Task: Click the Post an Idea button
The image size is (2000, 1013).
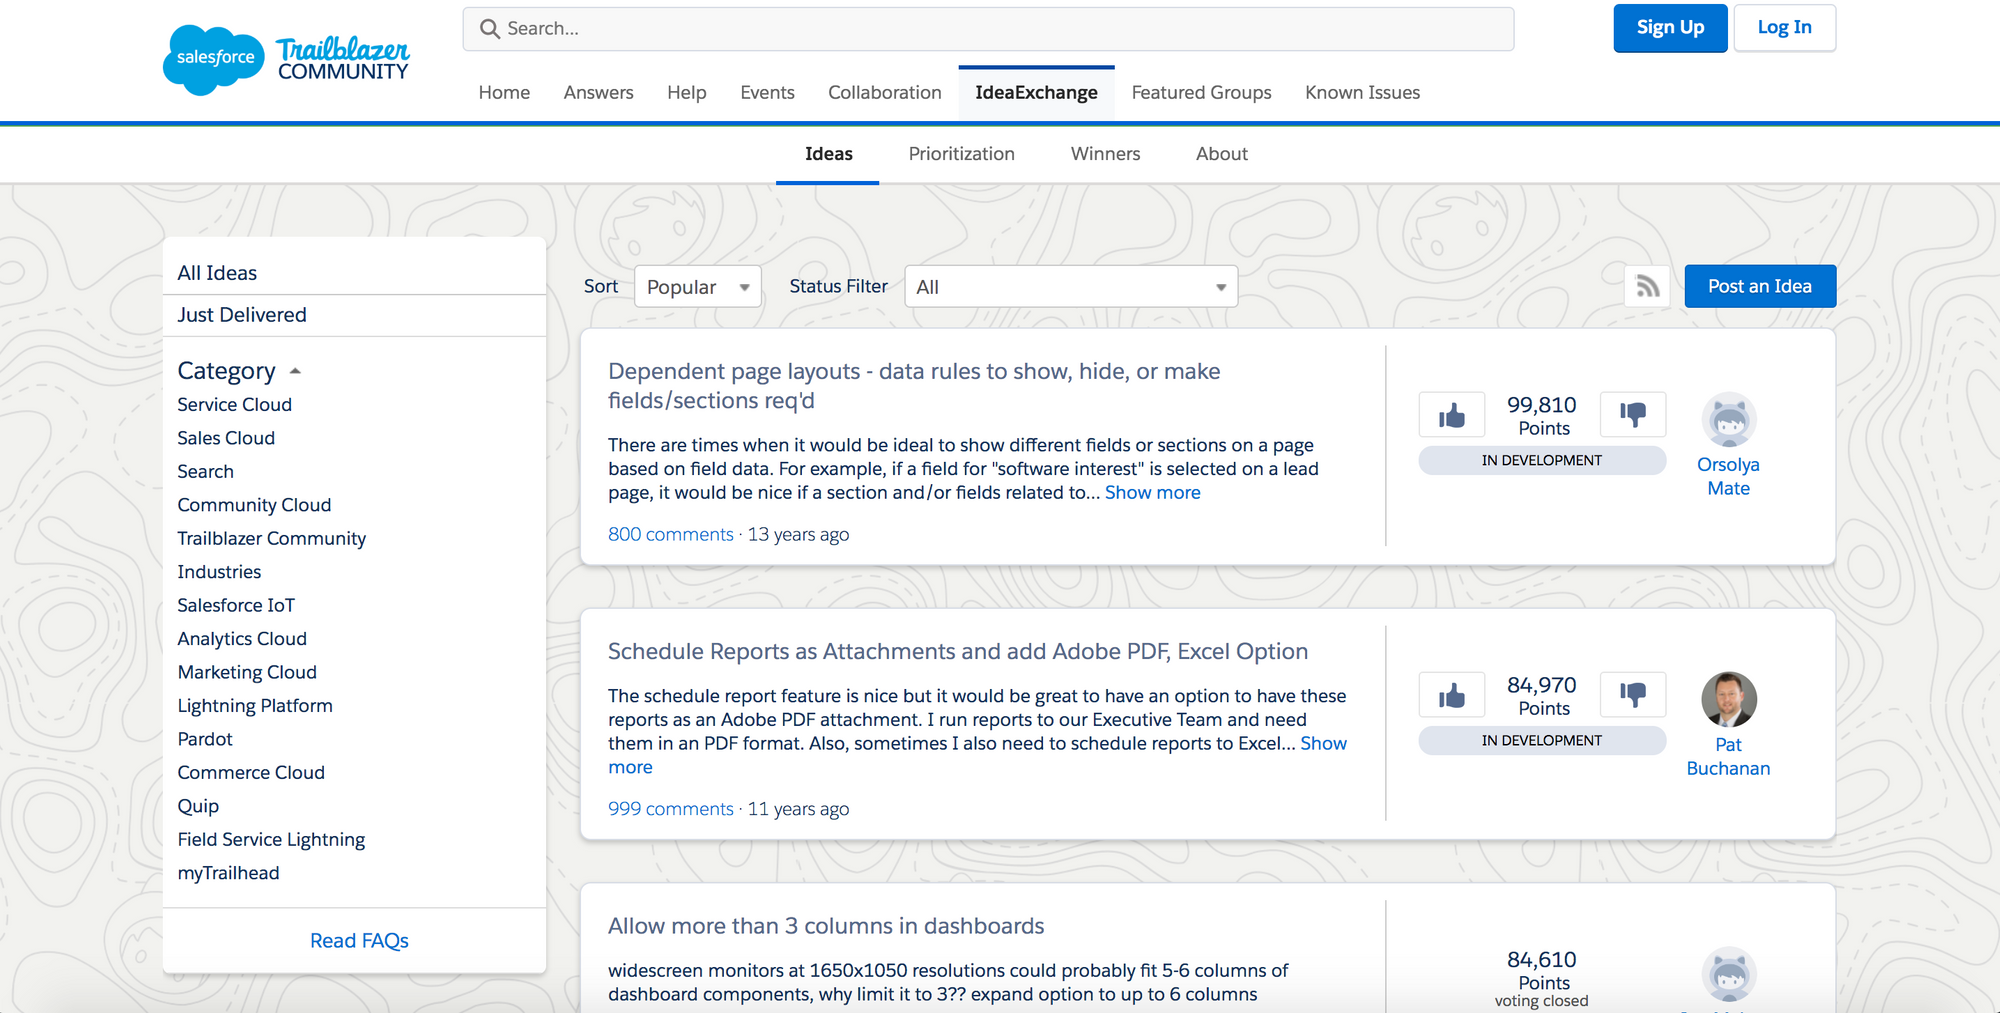Action: pyautogui.click(x=1760, y=286)
